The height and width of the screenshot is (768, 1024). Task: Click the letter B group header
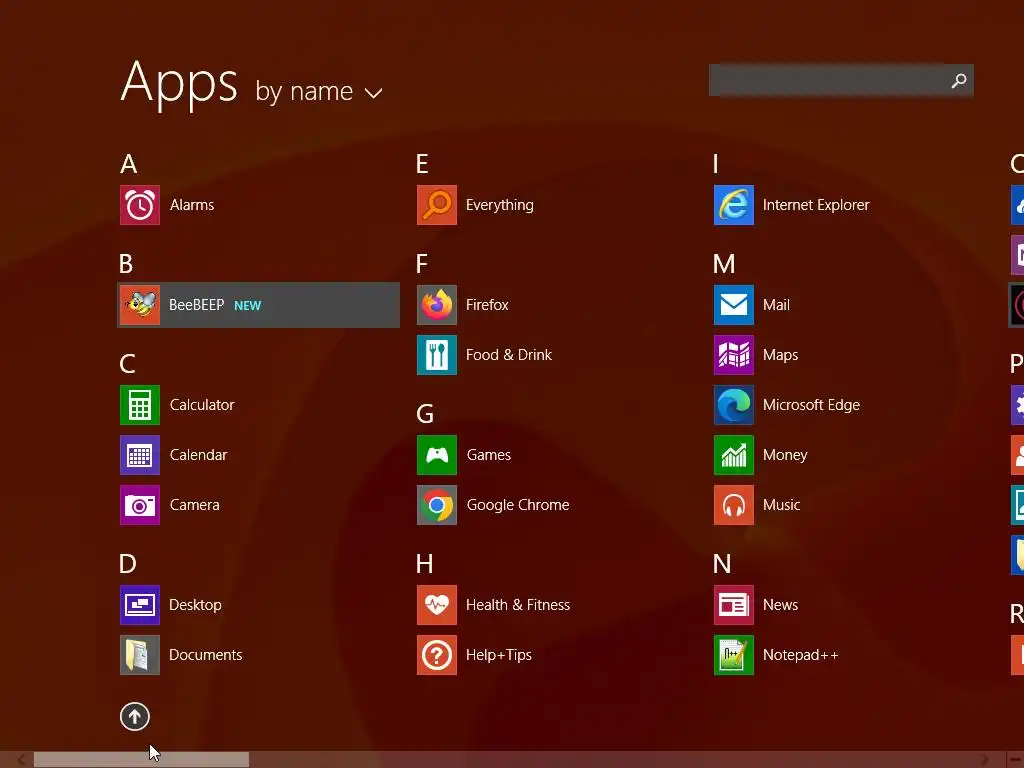point(126,264)
